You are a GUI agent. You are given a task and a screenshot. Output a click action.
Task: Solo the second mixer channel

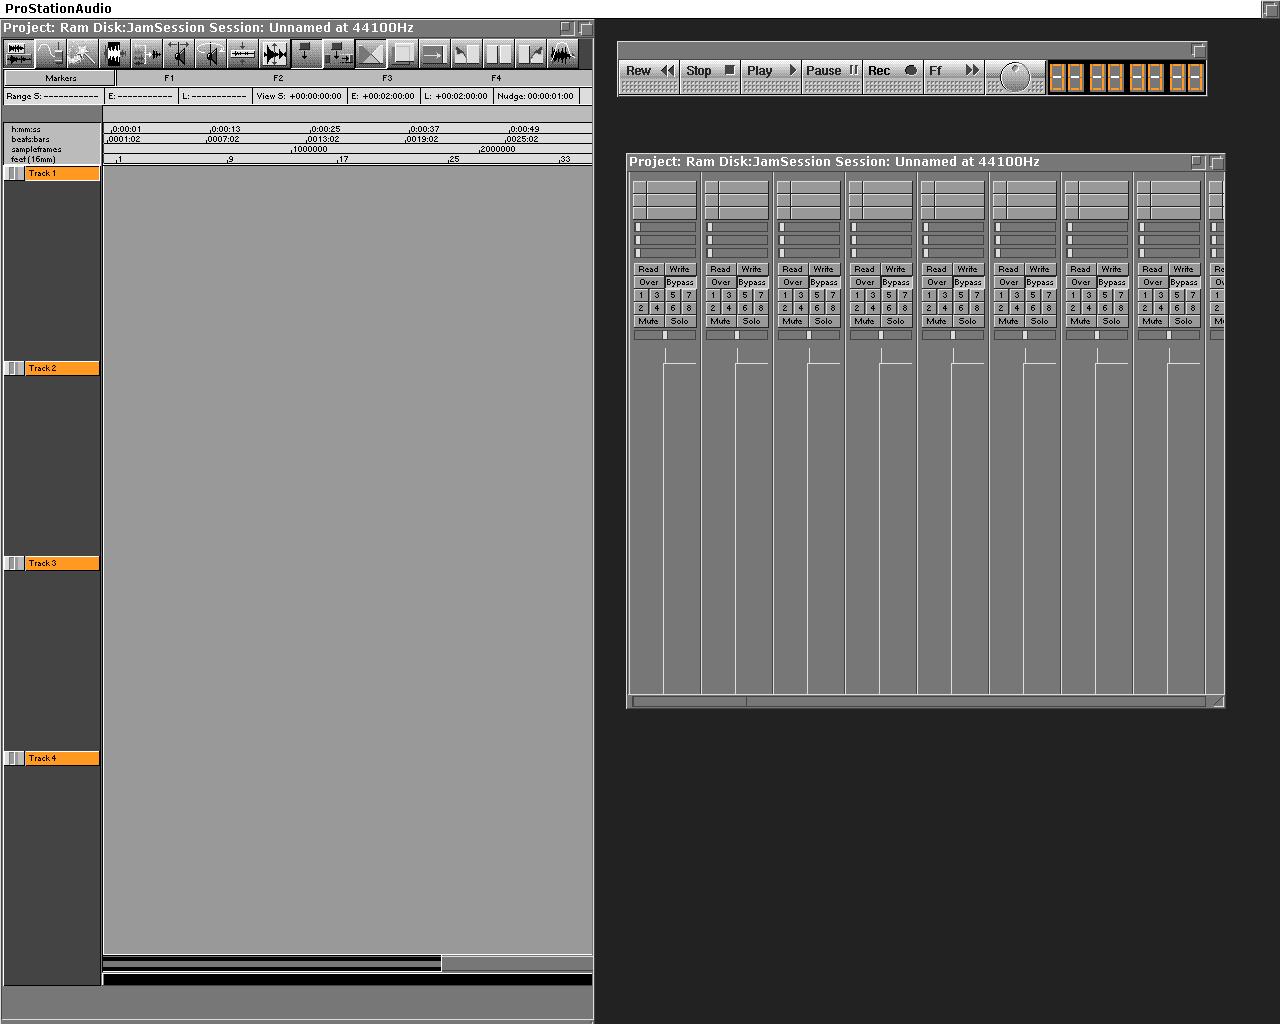click(752, 321)
